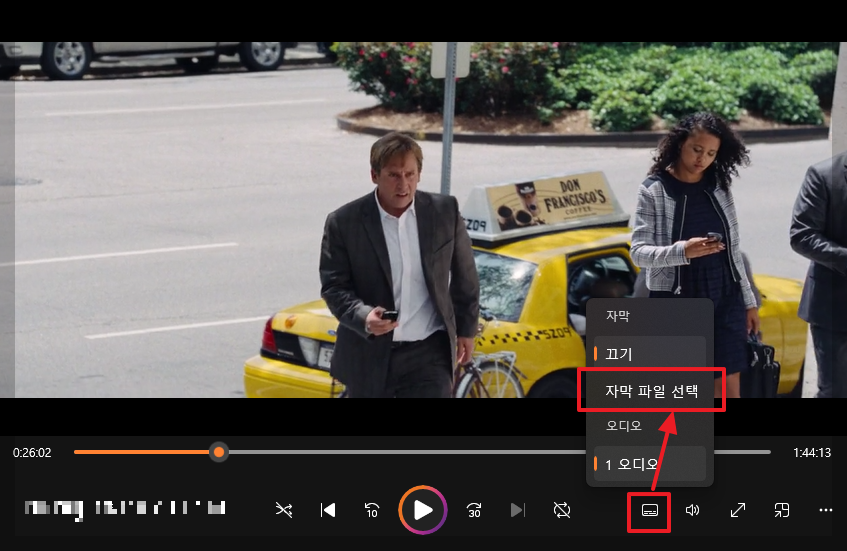847x551 pixels.
Task: Open the volume control icon
Action: click(x=693, y=510)
